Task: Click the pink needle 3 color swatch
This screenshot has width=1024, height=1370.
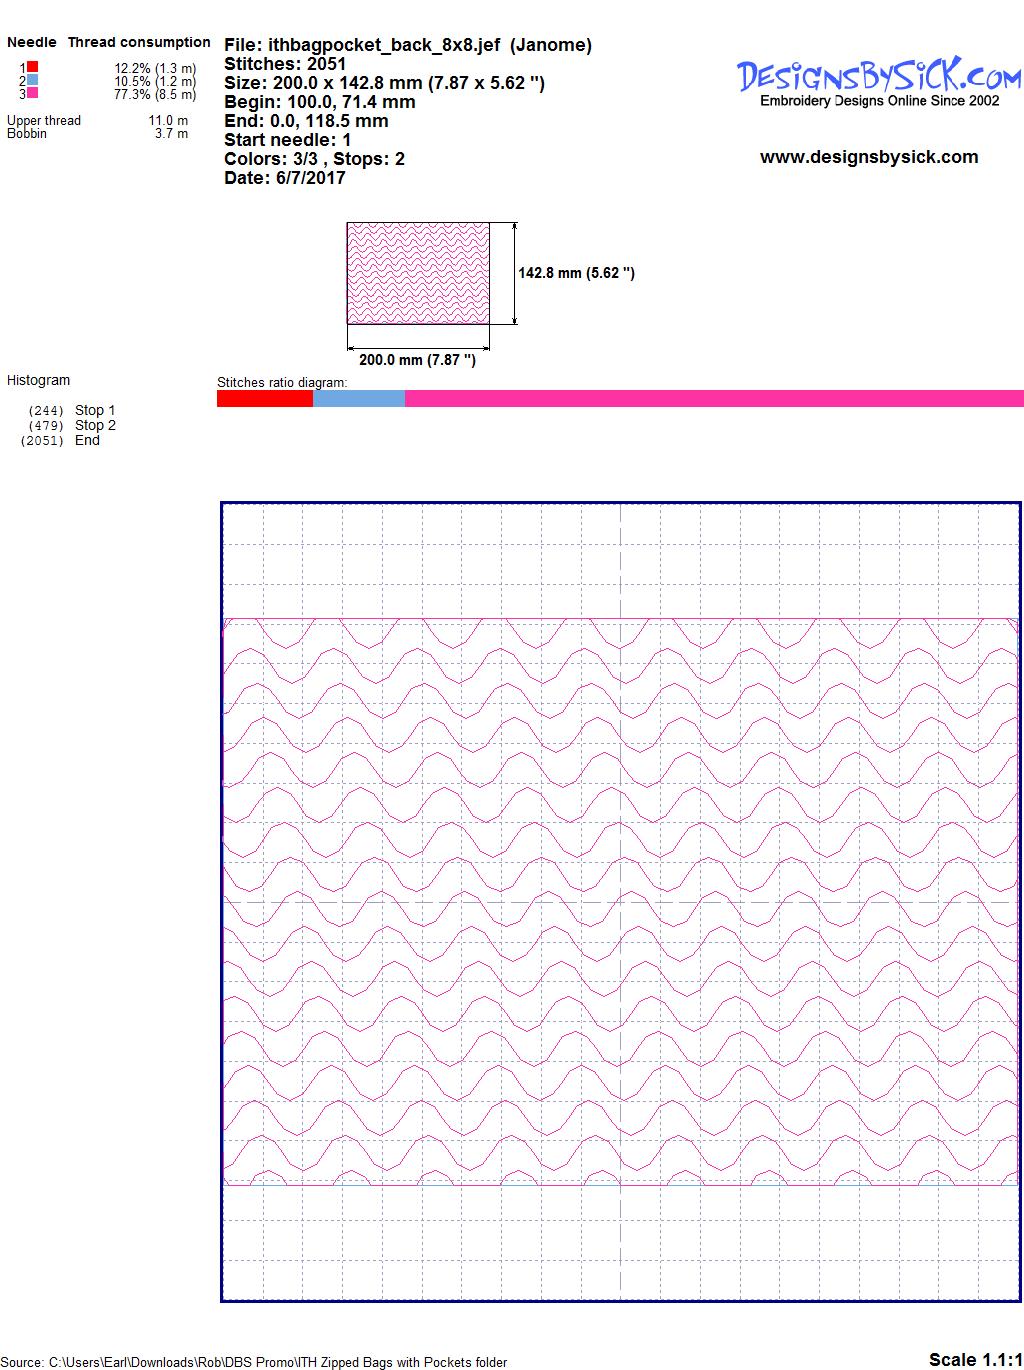Action: tap(32, 93)
